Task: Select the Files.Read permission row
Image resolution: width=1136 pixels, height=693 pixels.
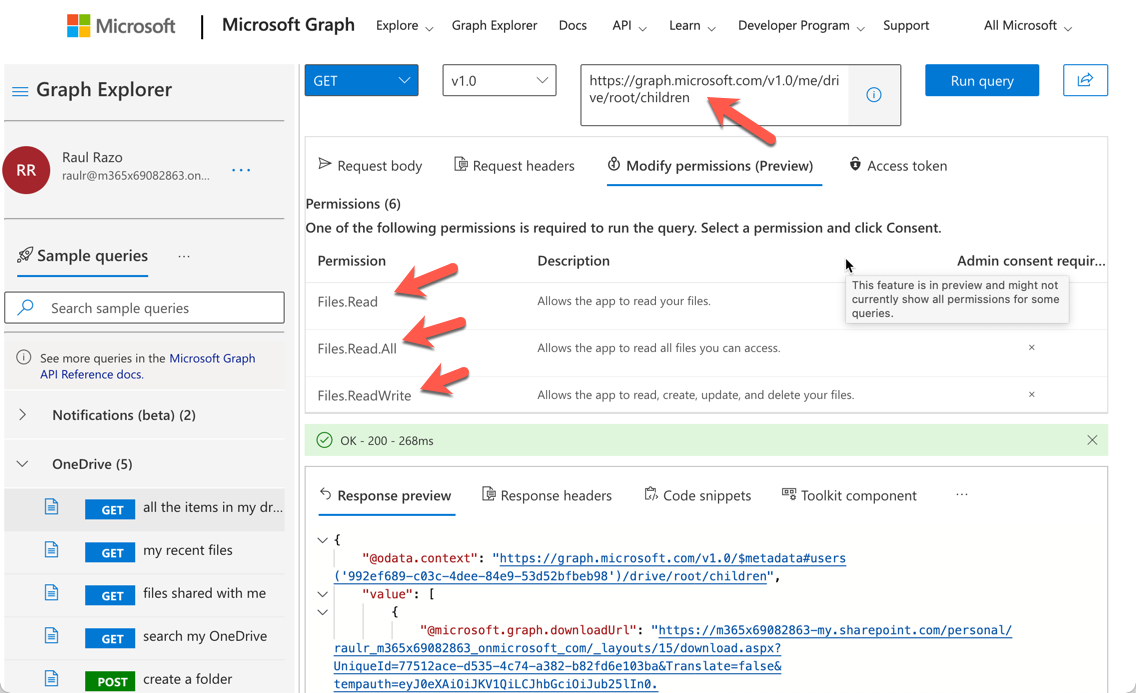Action: pos(706,306)
